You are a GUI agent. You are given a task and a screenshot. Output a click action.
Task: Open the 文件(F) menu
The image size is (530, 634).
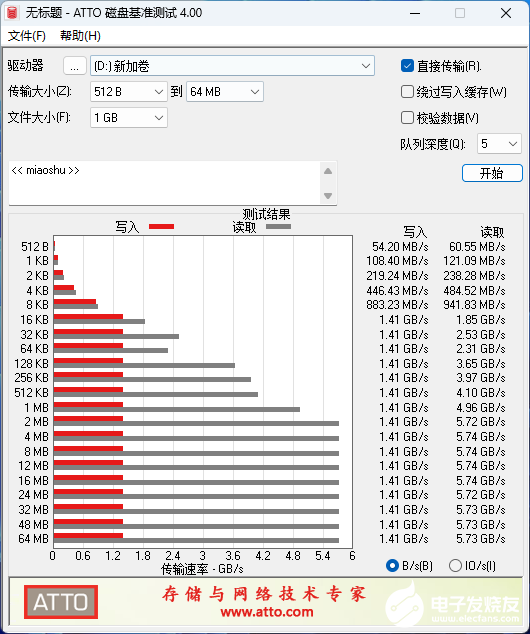[27, 36]
